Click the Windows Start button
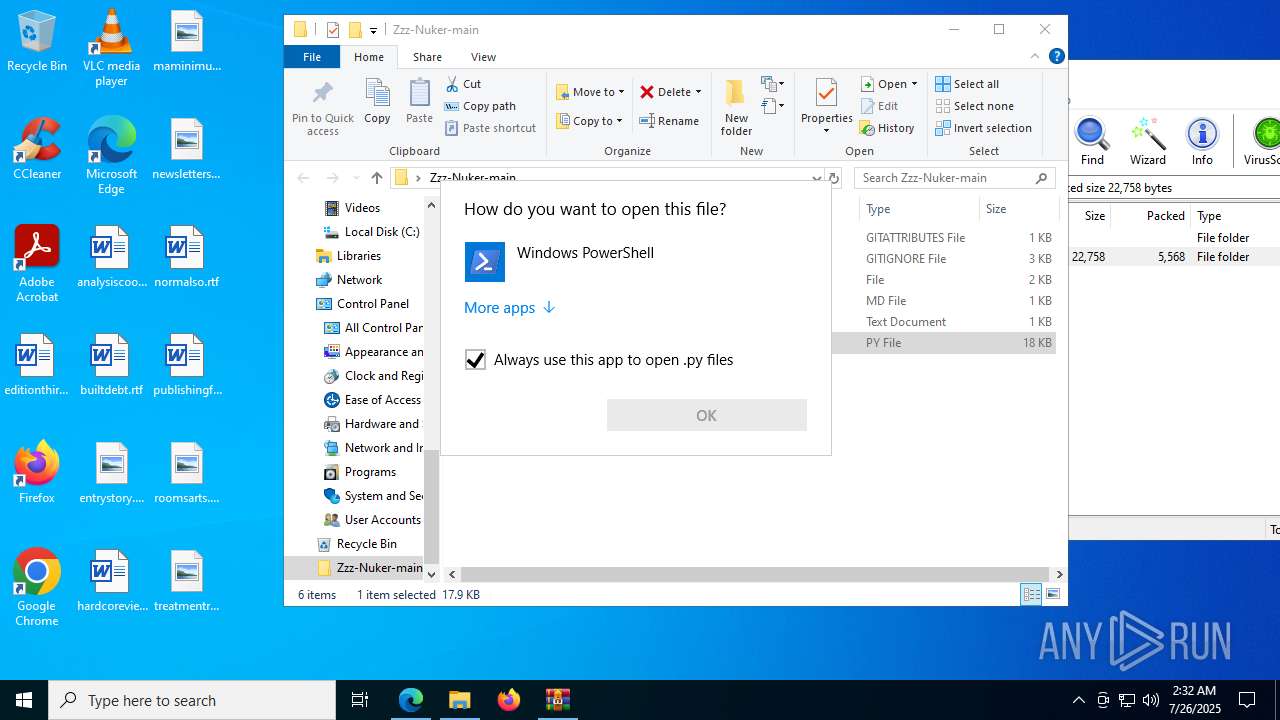This screenshot has height=720, width=1280. pos(24,700)
